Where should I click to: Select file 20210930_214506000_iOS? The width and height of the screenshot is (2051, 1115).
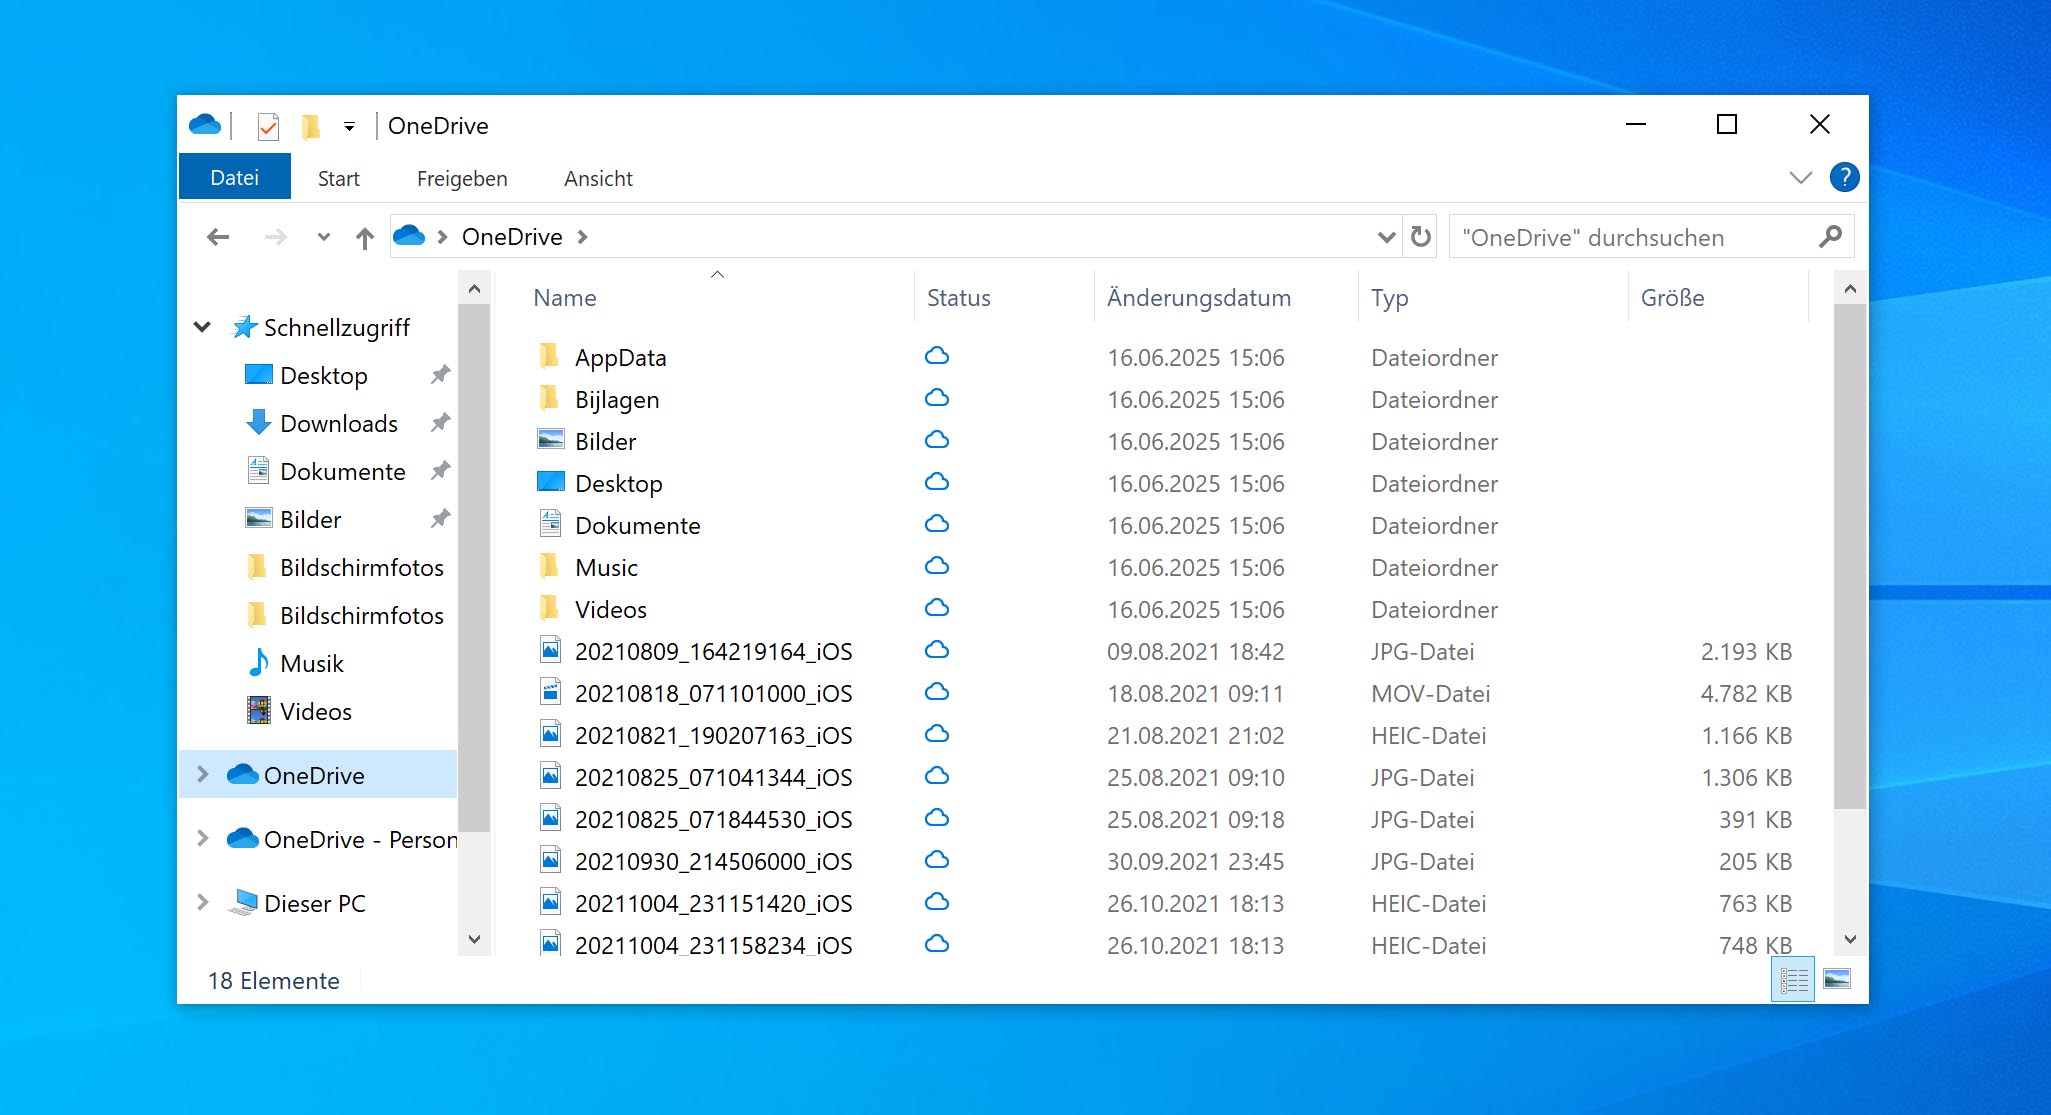[x=713, y=861]
